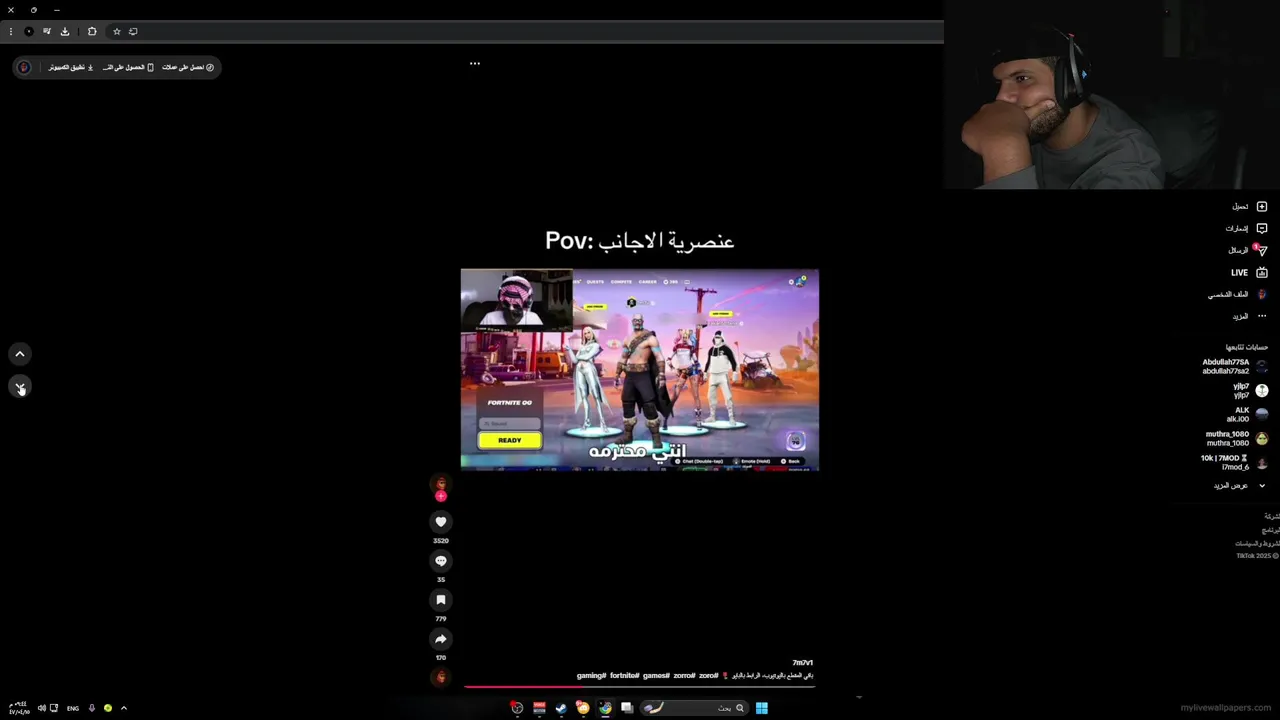The image size is (1280, 720).
Task: Click the #gaming hashtag
Action: [x=591, y=676]
